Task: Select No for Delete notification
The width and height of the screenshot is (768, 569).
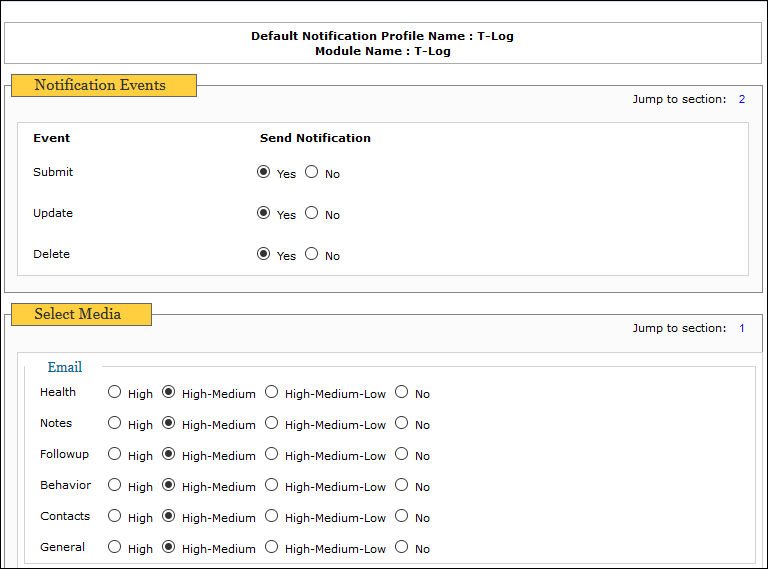Action: 312,254
